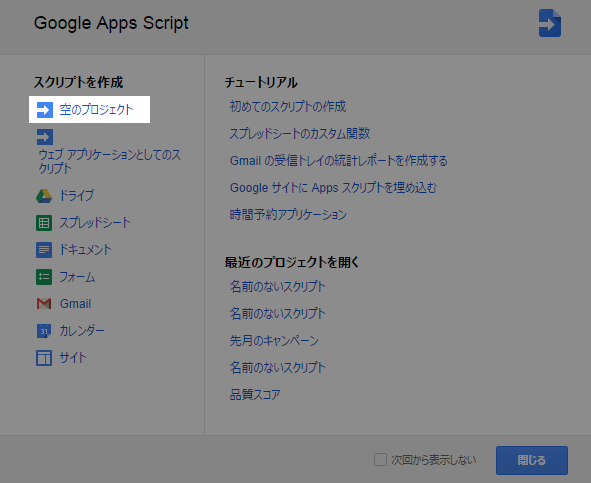Create a script for Gmail
Viewport: 591px width, 483px height.
pyautogui.click(x=75, y=304)
